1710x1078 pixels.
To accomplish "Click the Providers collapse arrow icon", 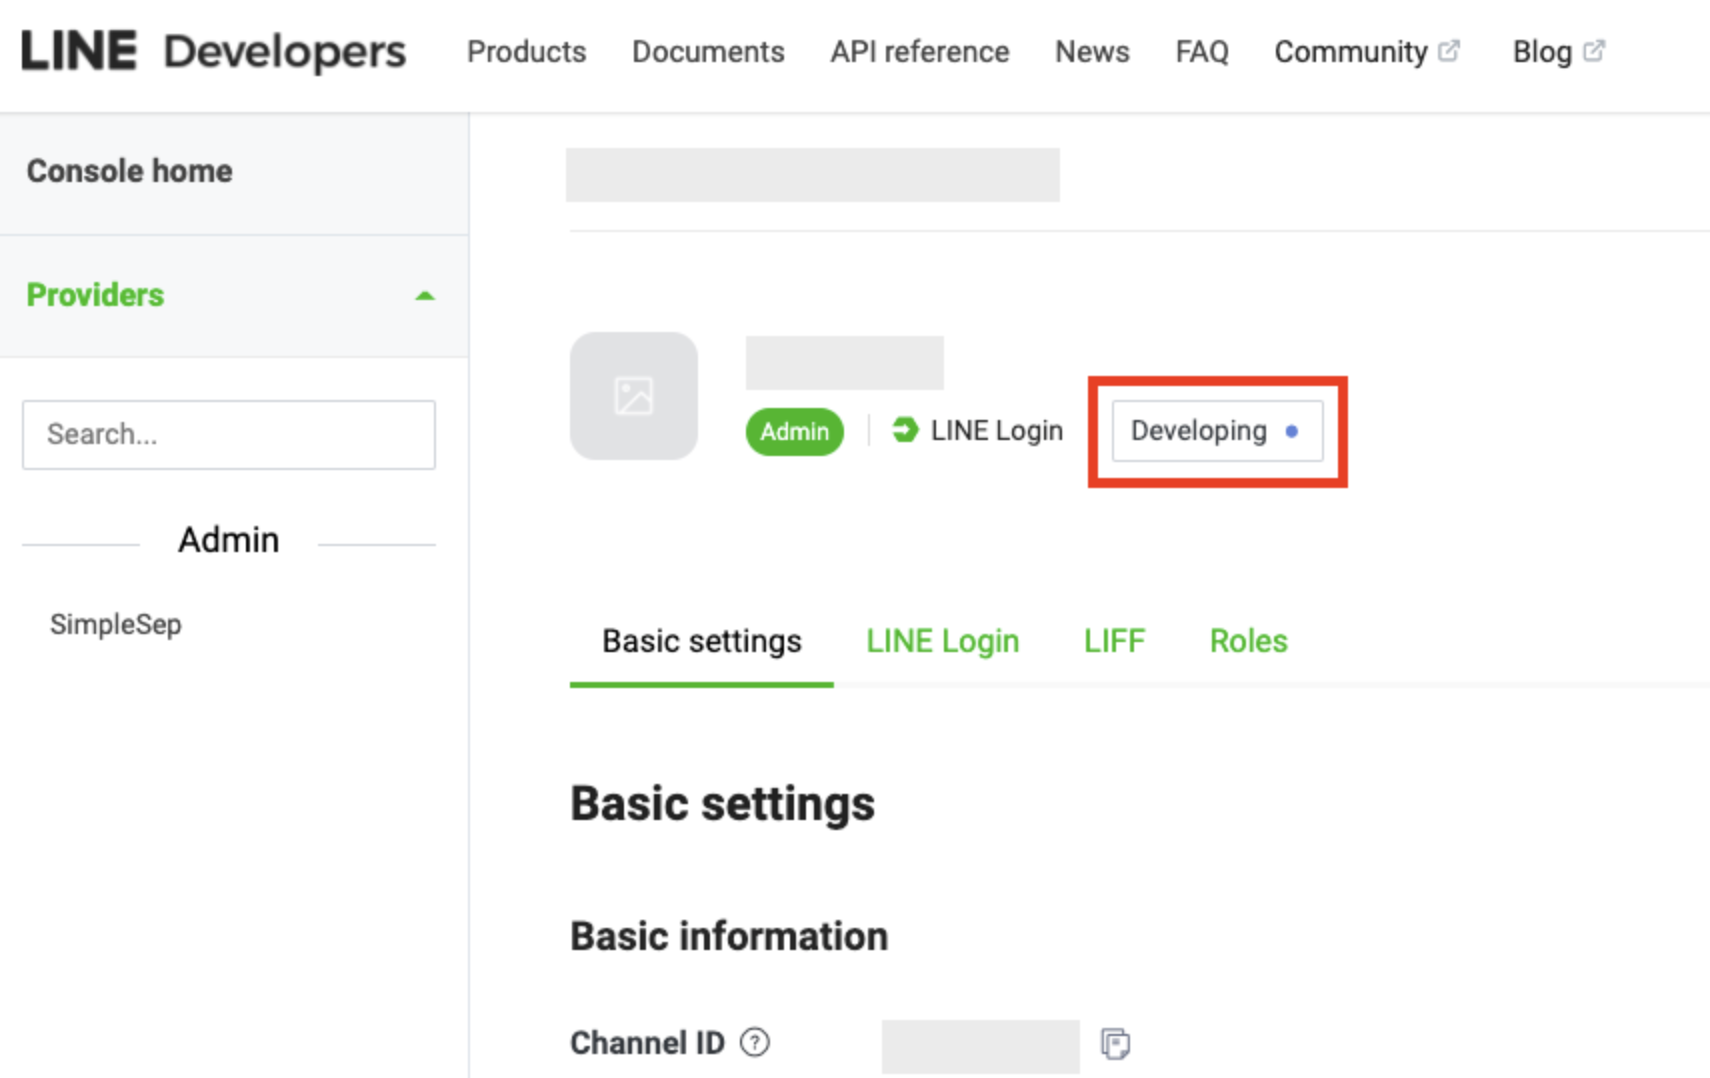I will coord(425,296).
